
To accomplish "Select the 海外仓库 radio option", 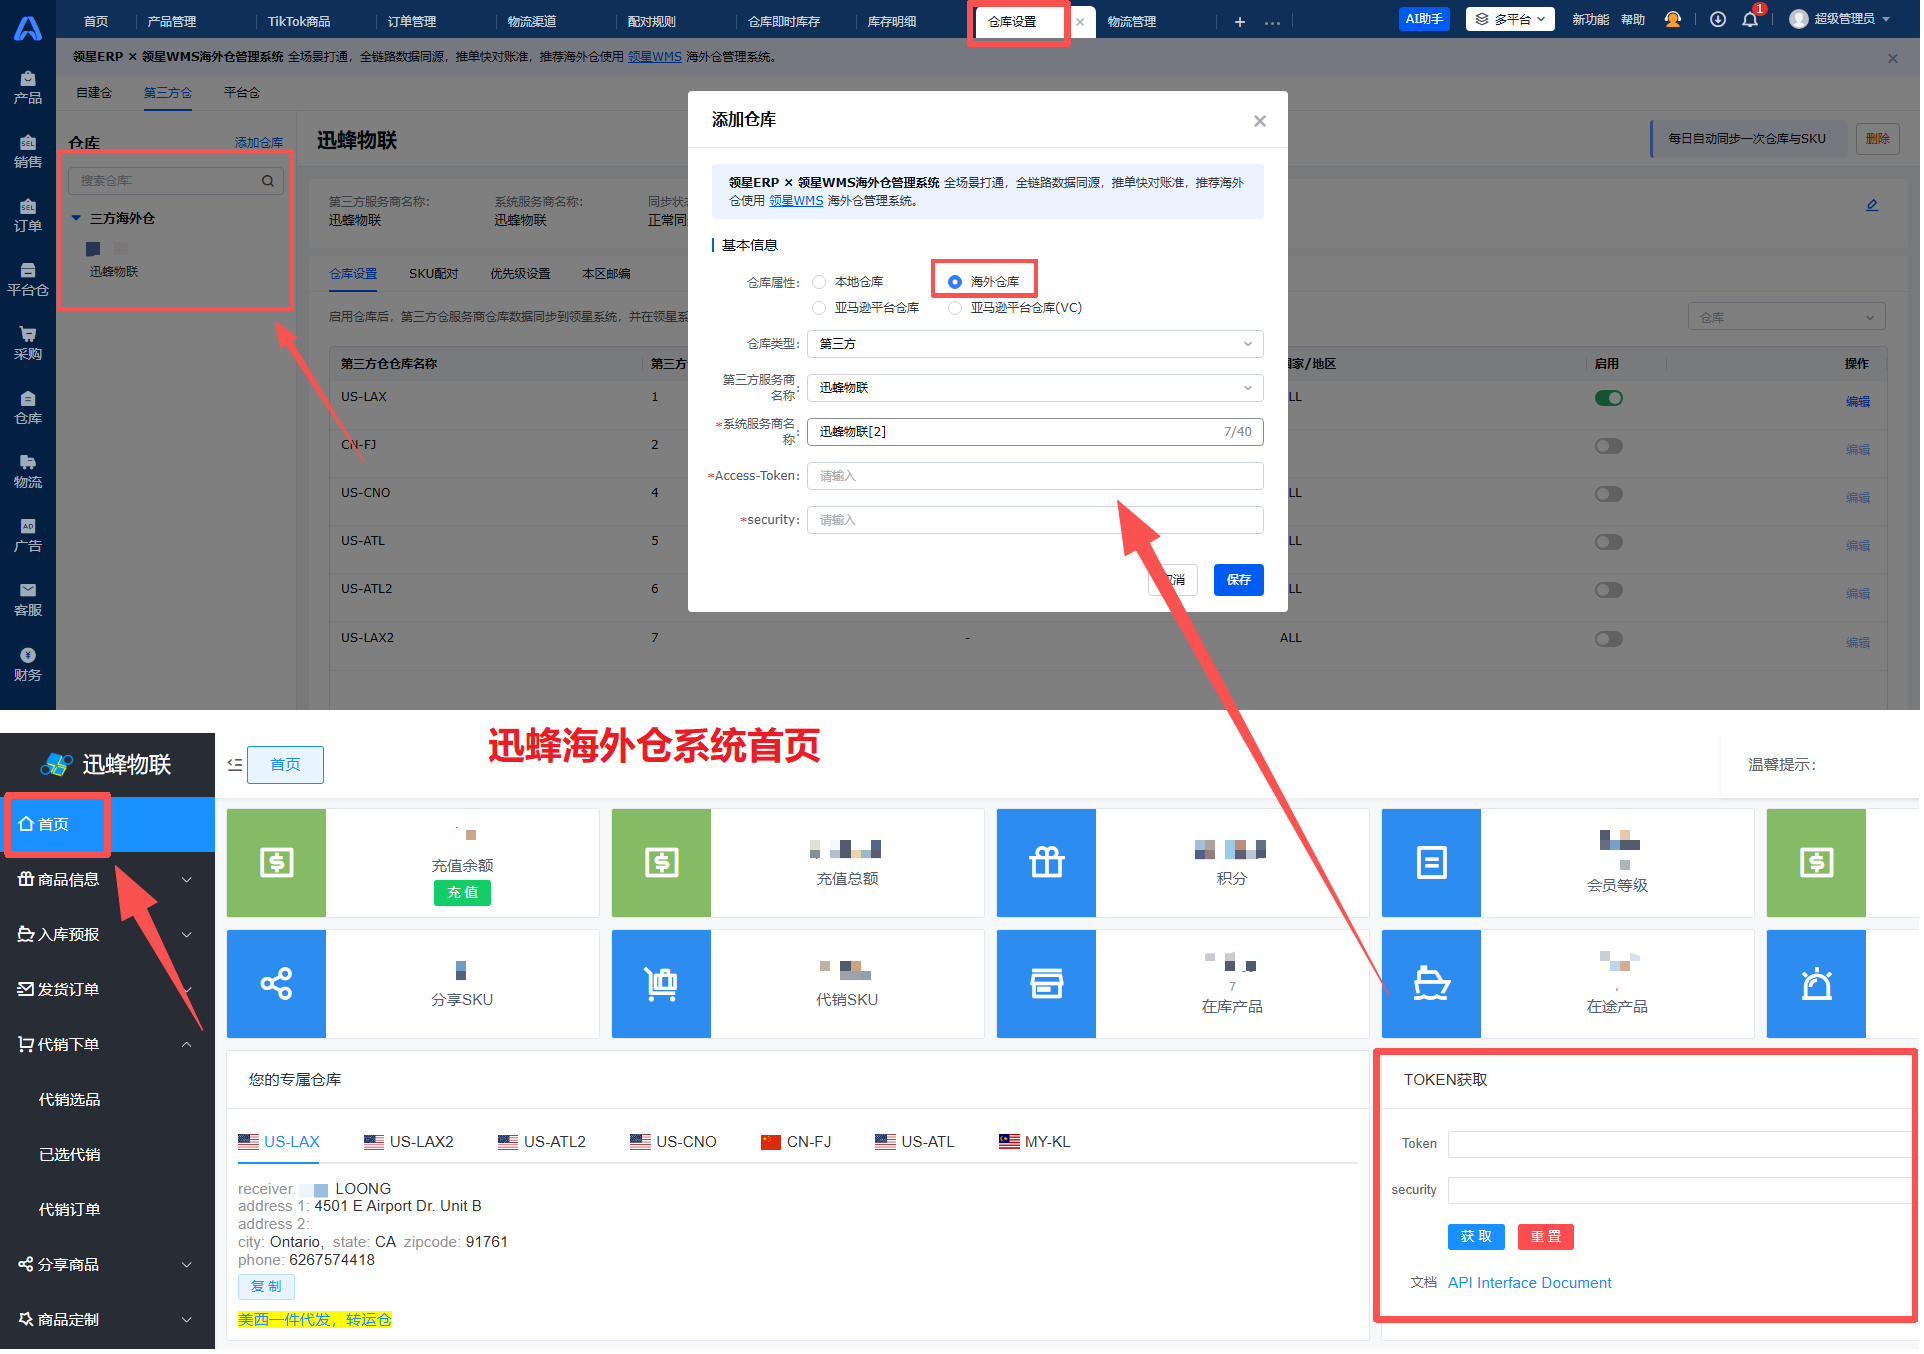I will 955,282.
